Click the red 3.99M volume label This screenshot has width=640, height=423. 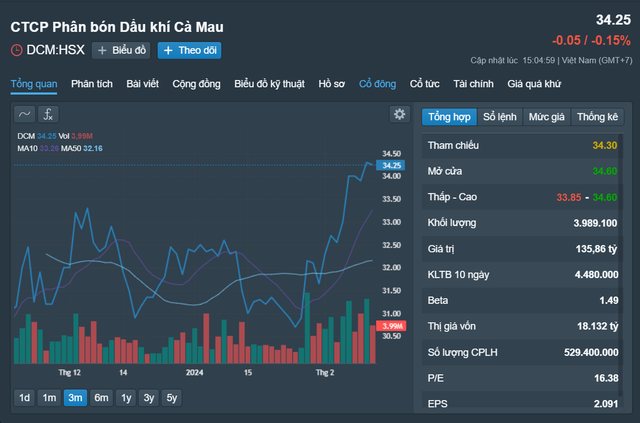tap(391, 326)
